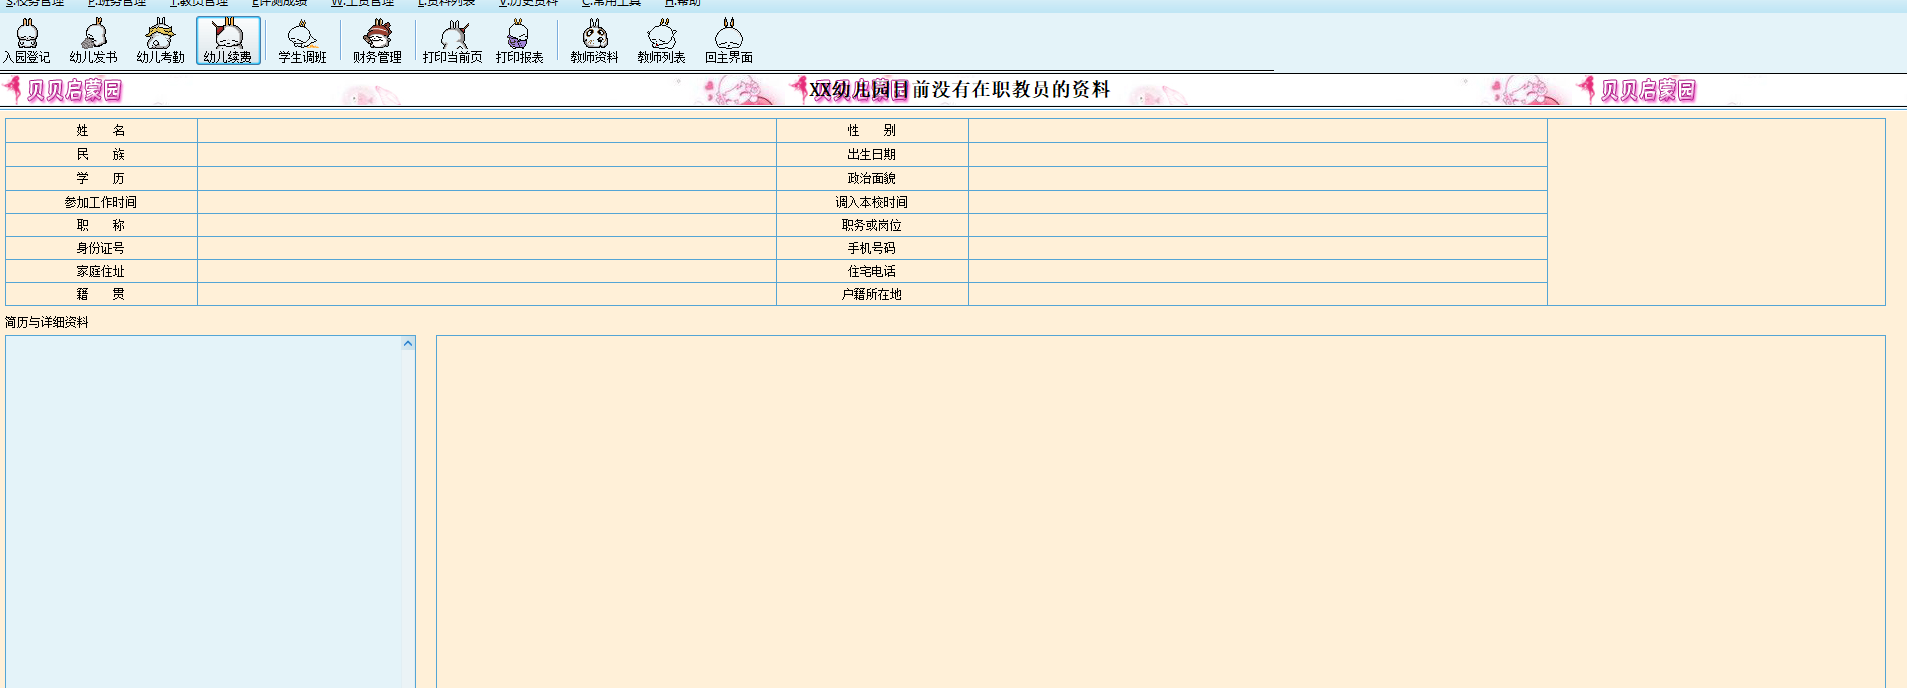Viewport: 1907px width, 688px height.
Task: Click the scroll-up arrow of résumé box
Action: tap(408, 344)
